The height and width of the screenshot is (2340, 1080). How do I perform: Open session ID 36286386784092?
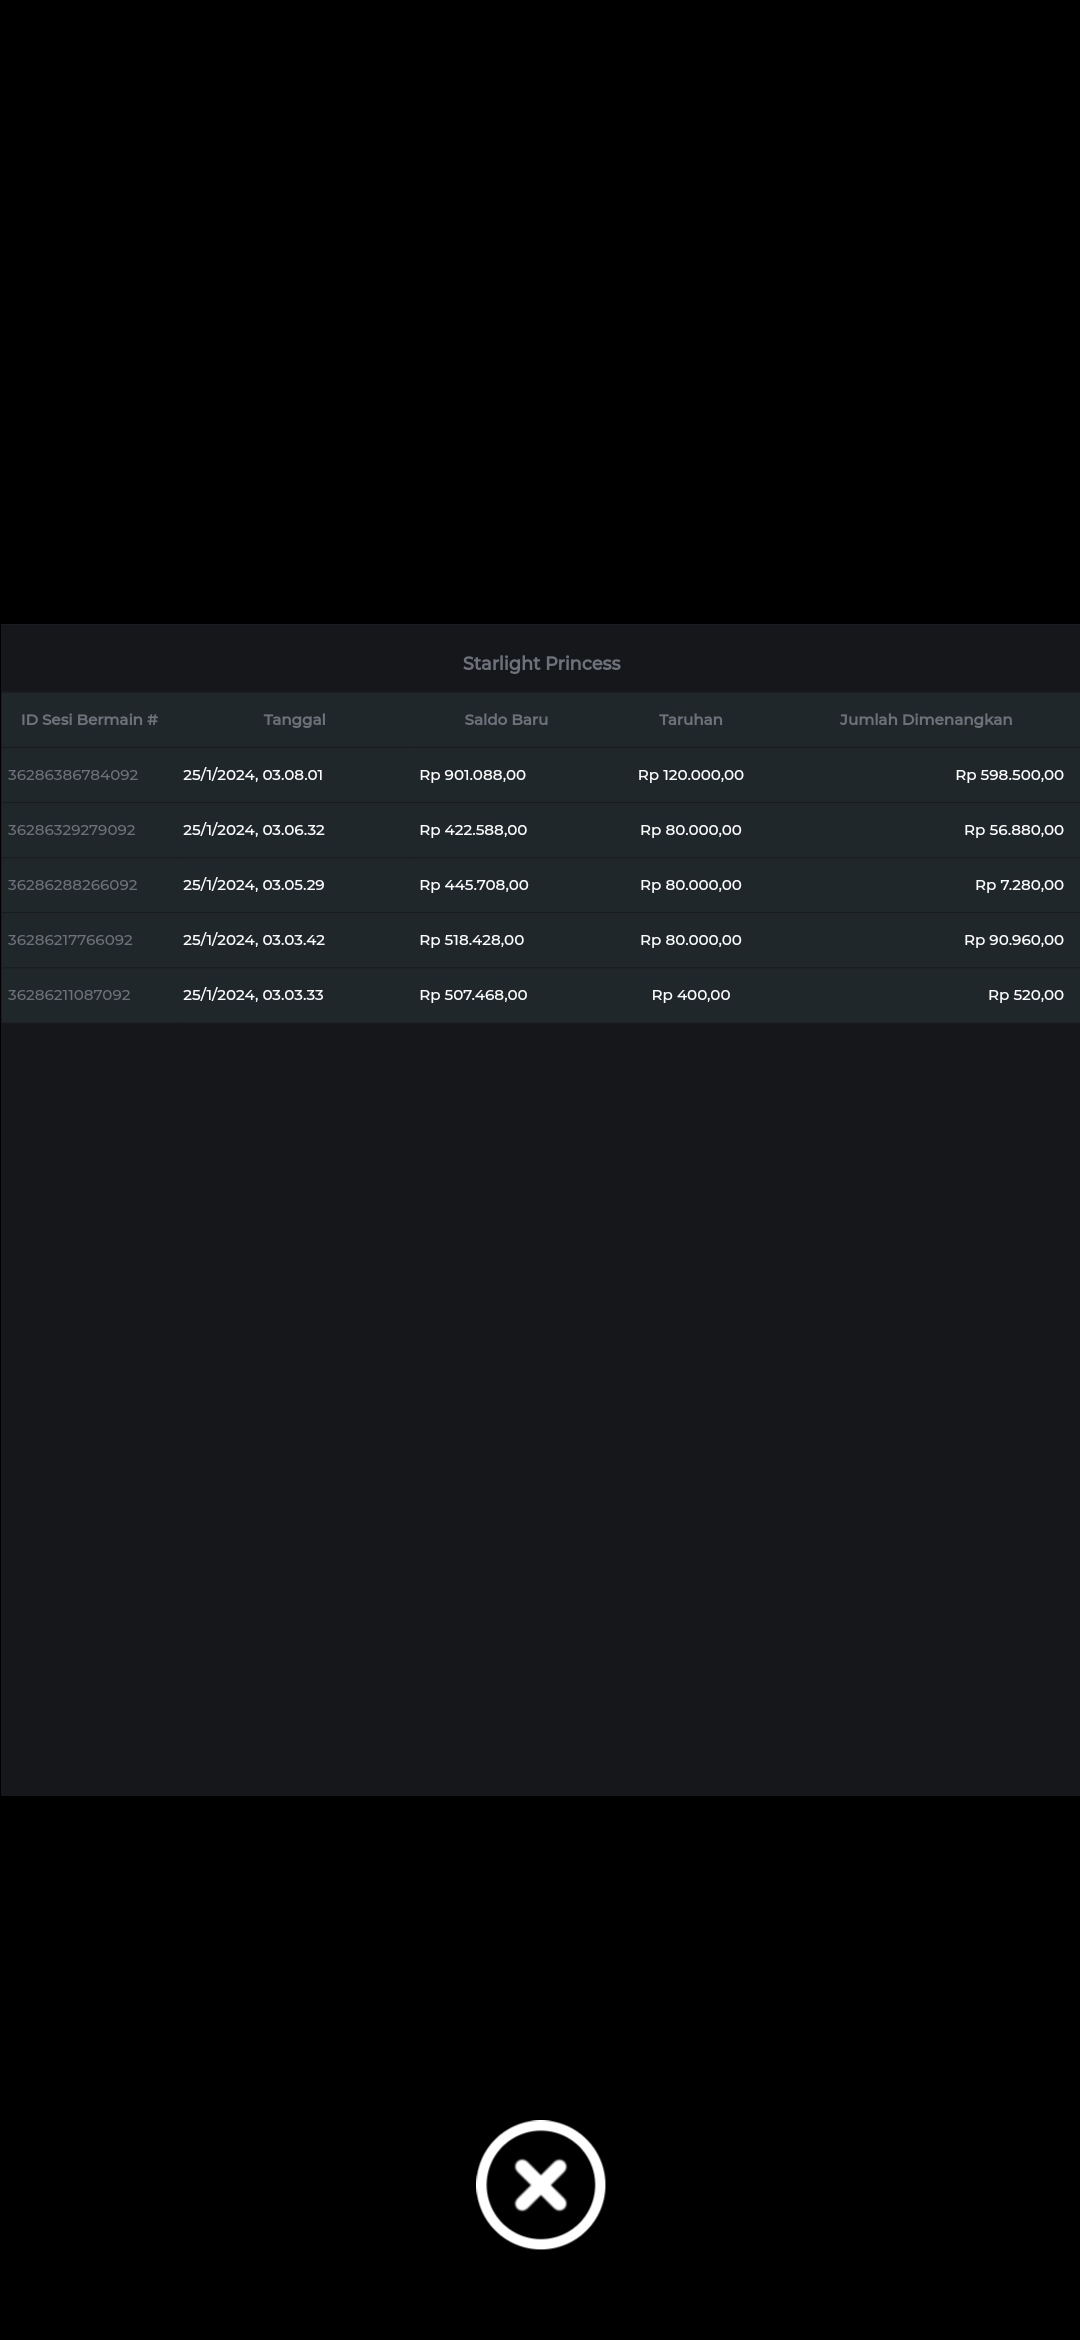click(73, 775)
